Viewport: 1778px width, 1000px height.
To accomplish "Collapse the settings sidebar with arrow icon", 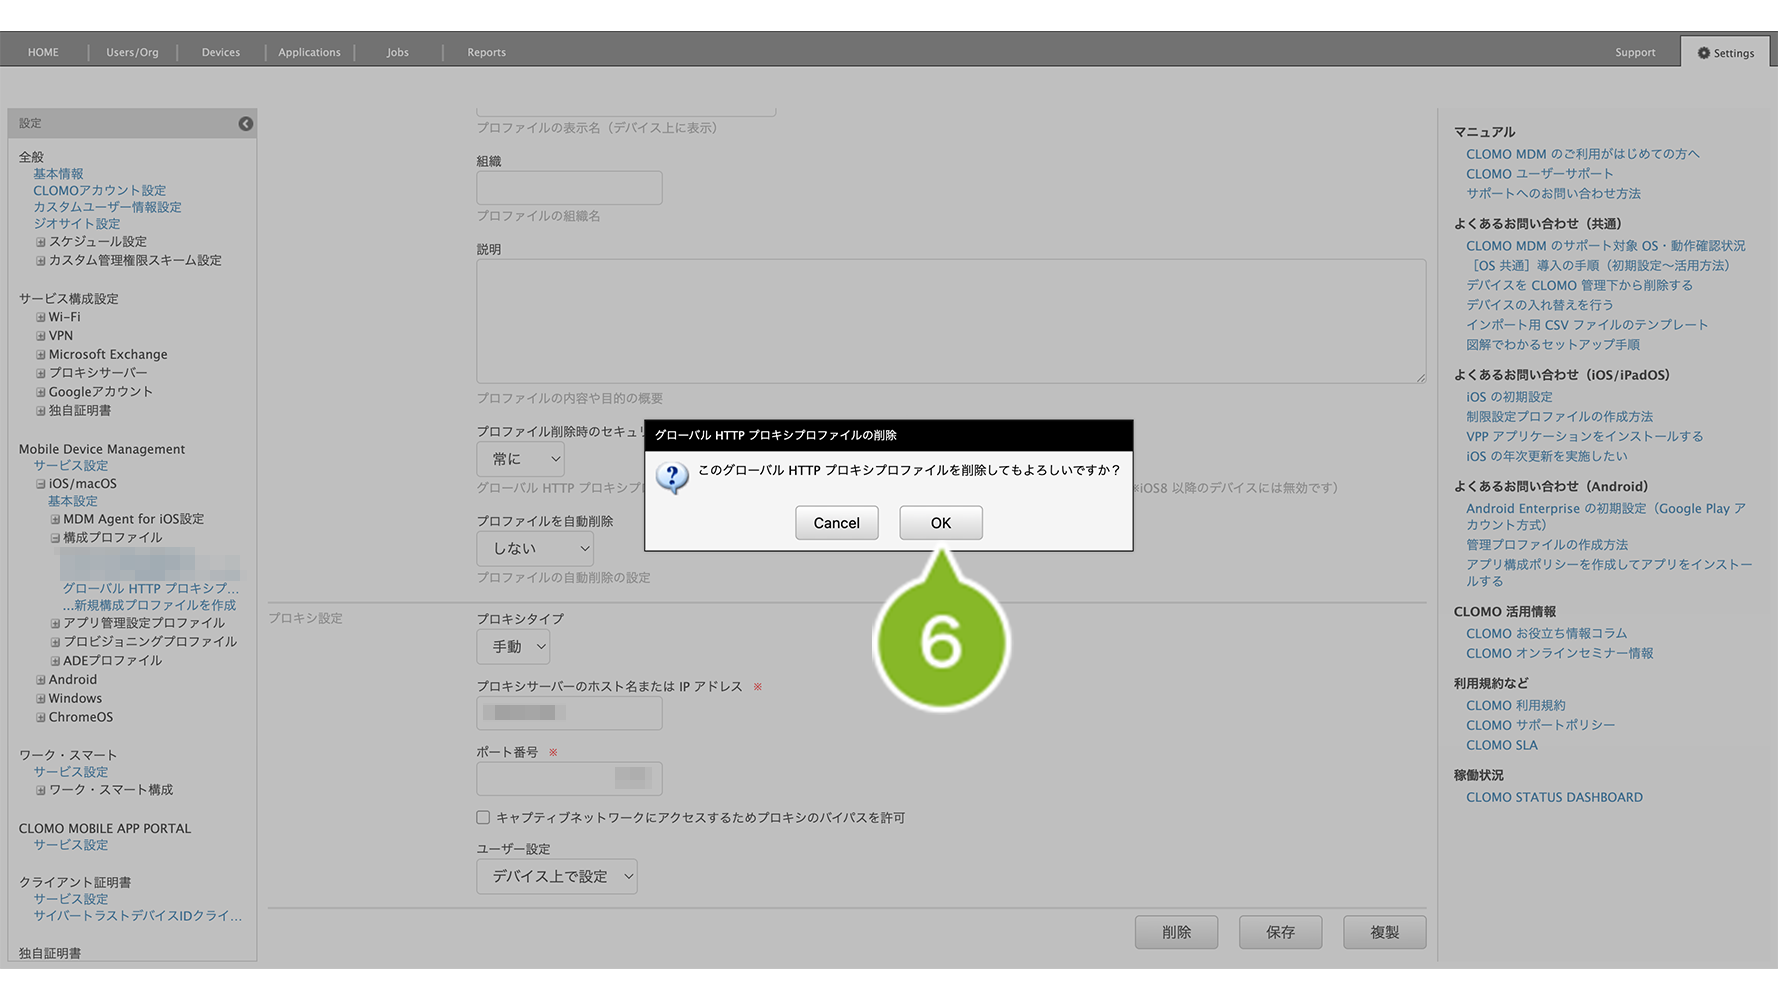I will [x=245, y=124].
